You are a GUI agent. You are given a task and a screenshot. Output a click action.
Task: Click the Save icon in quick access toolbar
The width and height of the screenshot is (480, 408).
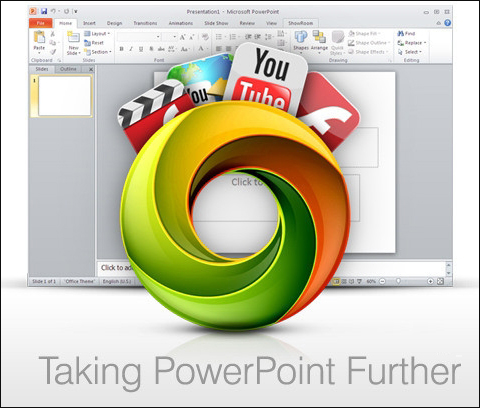[x=44, y=11]
